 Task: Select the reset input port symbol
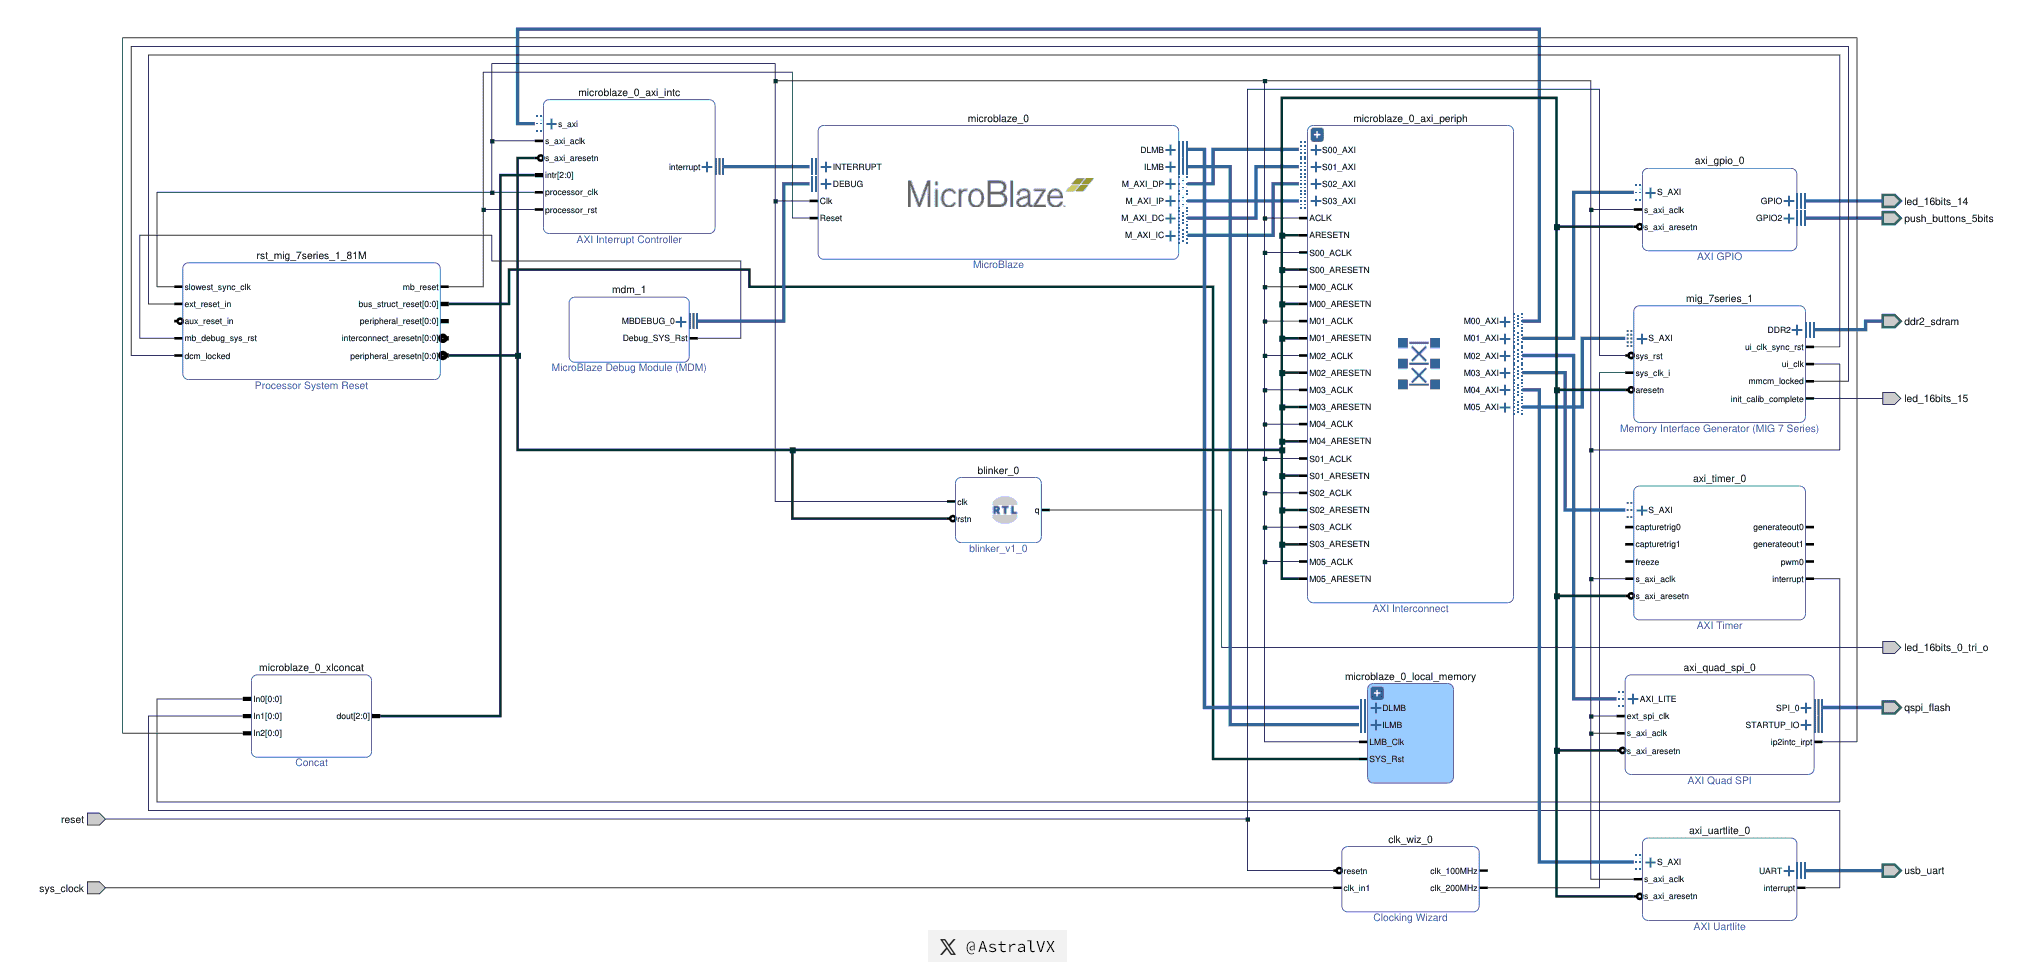(x=96, y=820)
